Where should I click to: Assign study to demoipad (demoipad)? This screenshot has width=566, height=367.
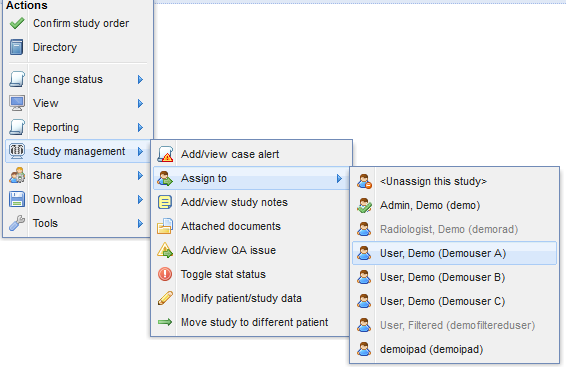pos(454,349)
